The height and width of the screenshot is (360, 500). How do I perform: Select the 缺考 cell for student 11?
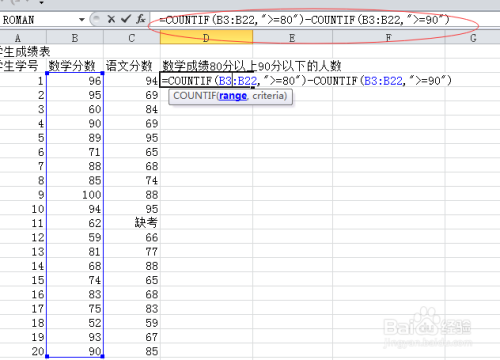(x=132, y=223)
